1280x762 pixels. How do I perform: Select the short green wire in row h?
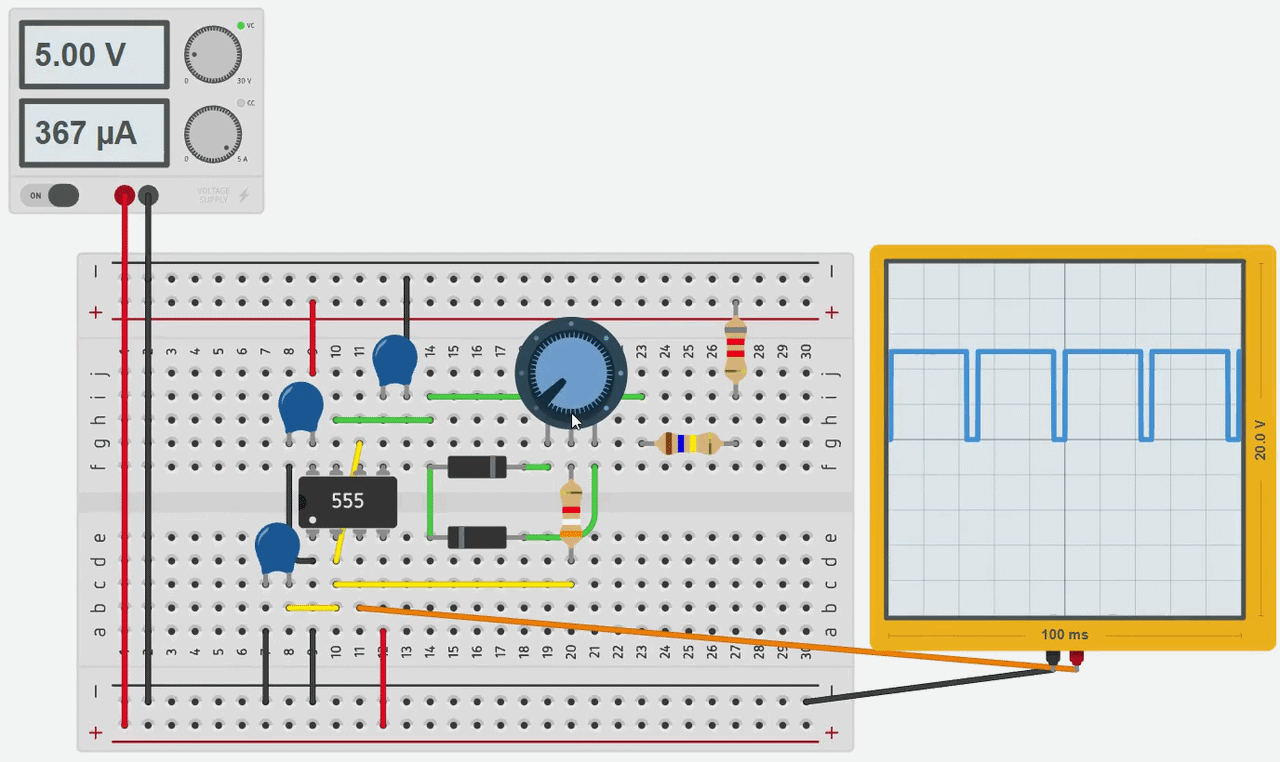pyautogui.click(x=383, y=420)
